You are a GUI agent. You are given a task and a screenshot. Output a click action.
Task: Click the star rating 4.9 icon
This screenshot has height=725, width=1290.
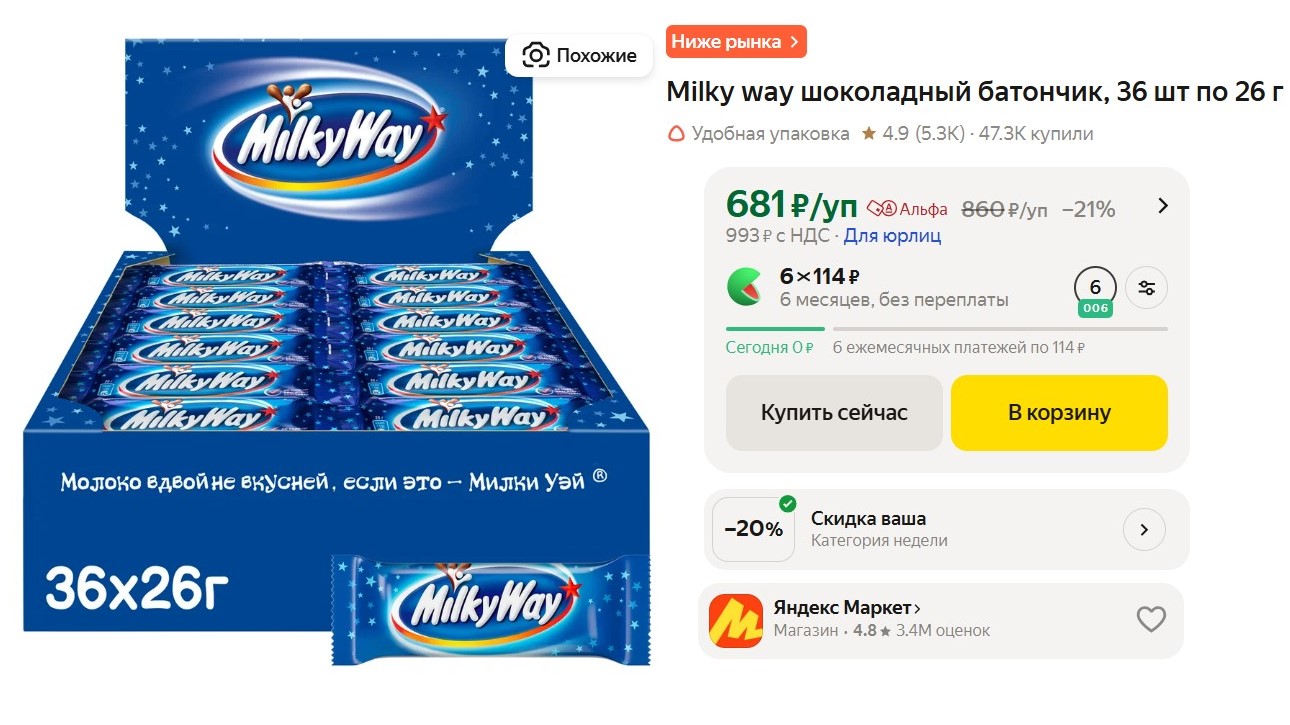(x=869, y=133)
